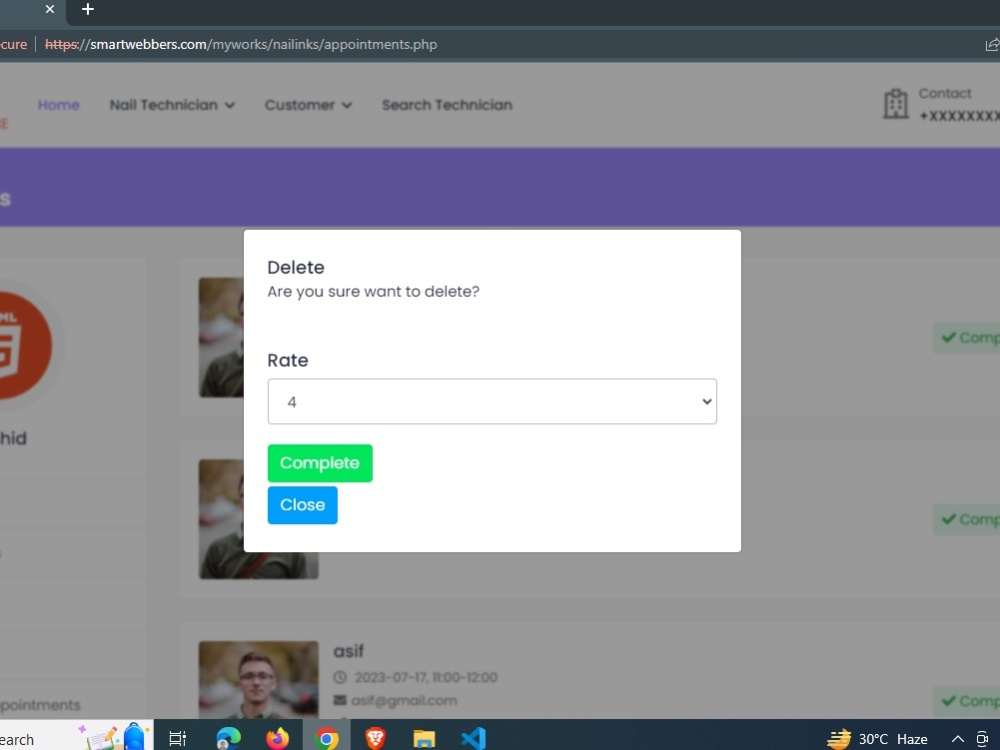
Task: Click the 2023-07-17, 11:00-12:00 time text
Action: (x=426, y=677)
